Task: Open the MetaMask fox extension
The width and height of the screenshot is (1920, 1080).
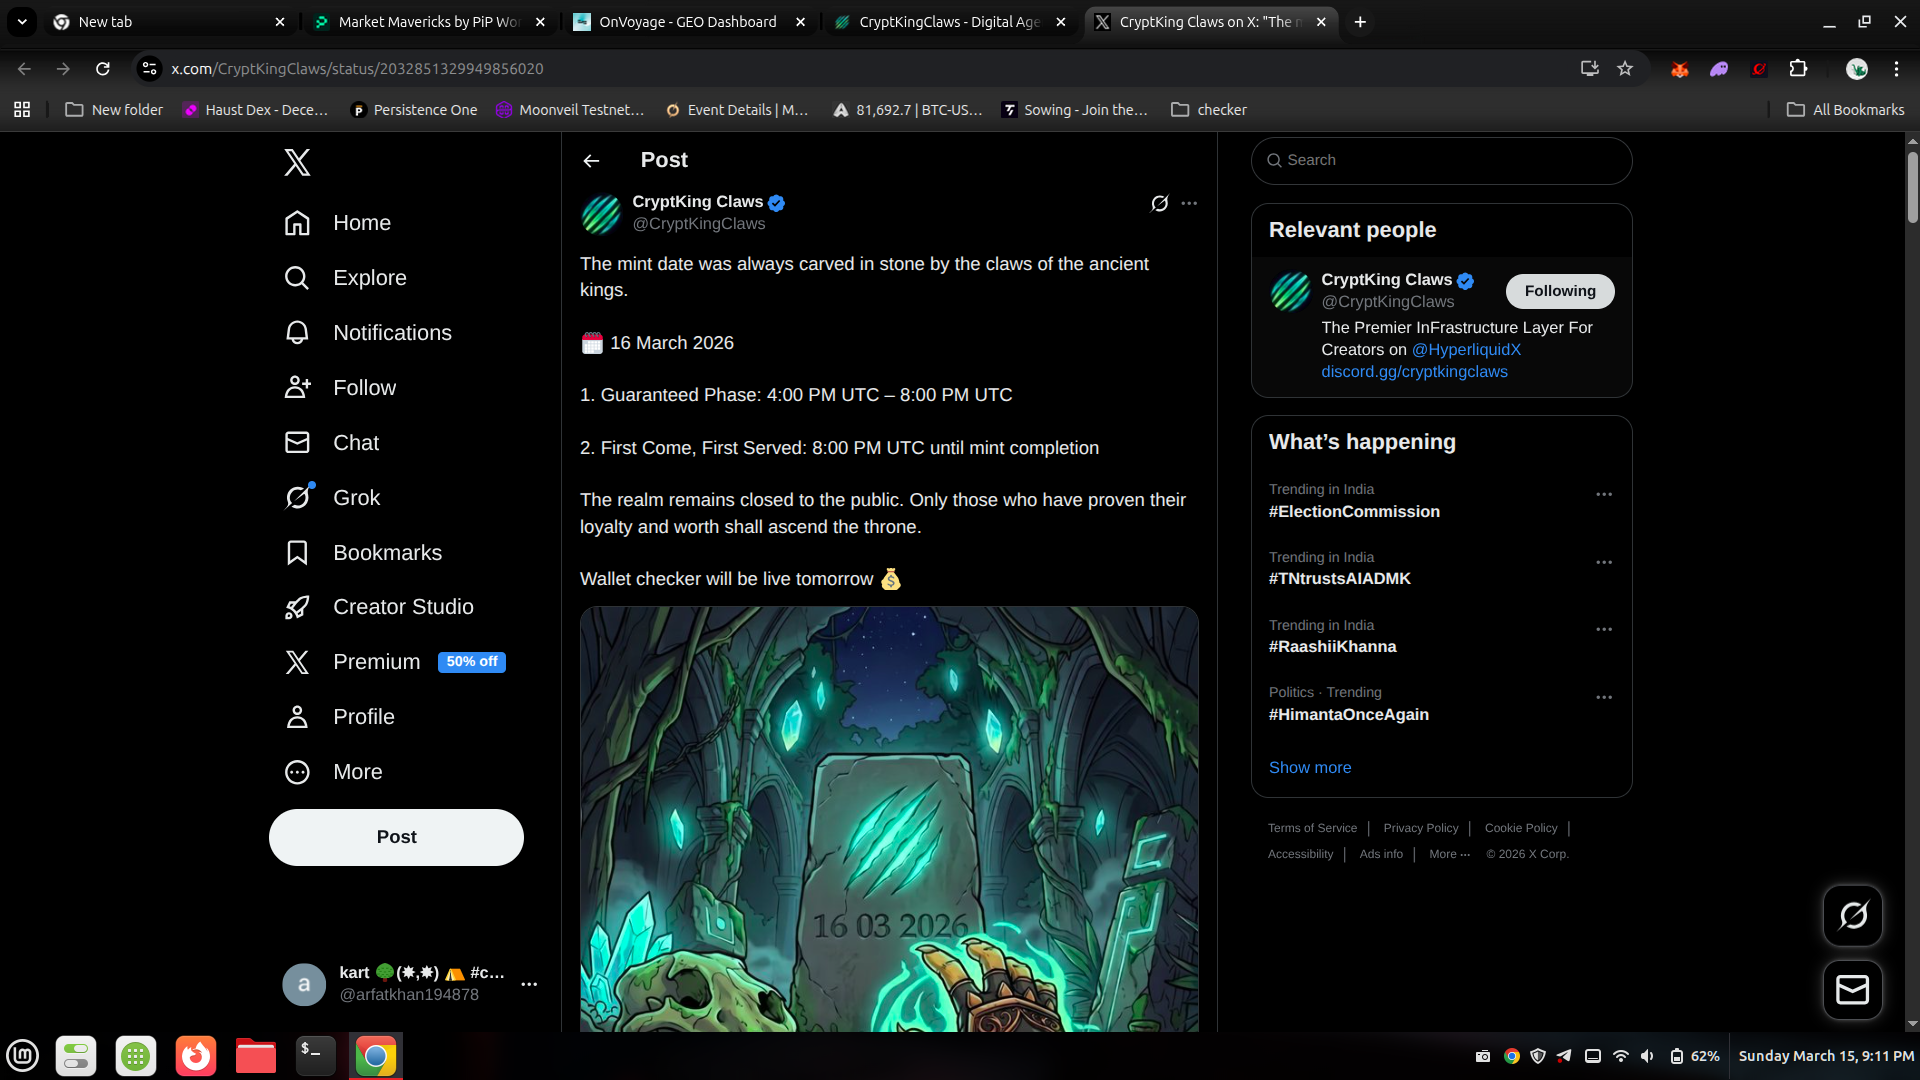Action: pyautogui.click(x=1680, y=69)
